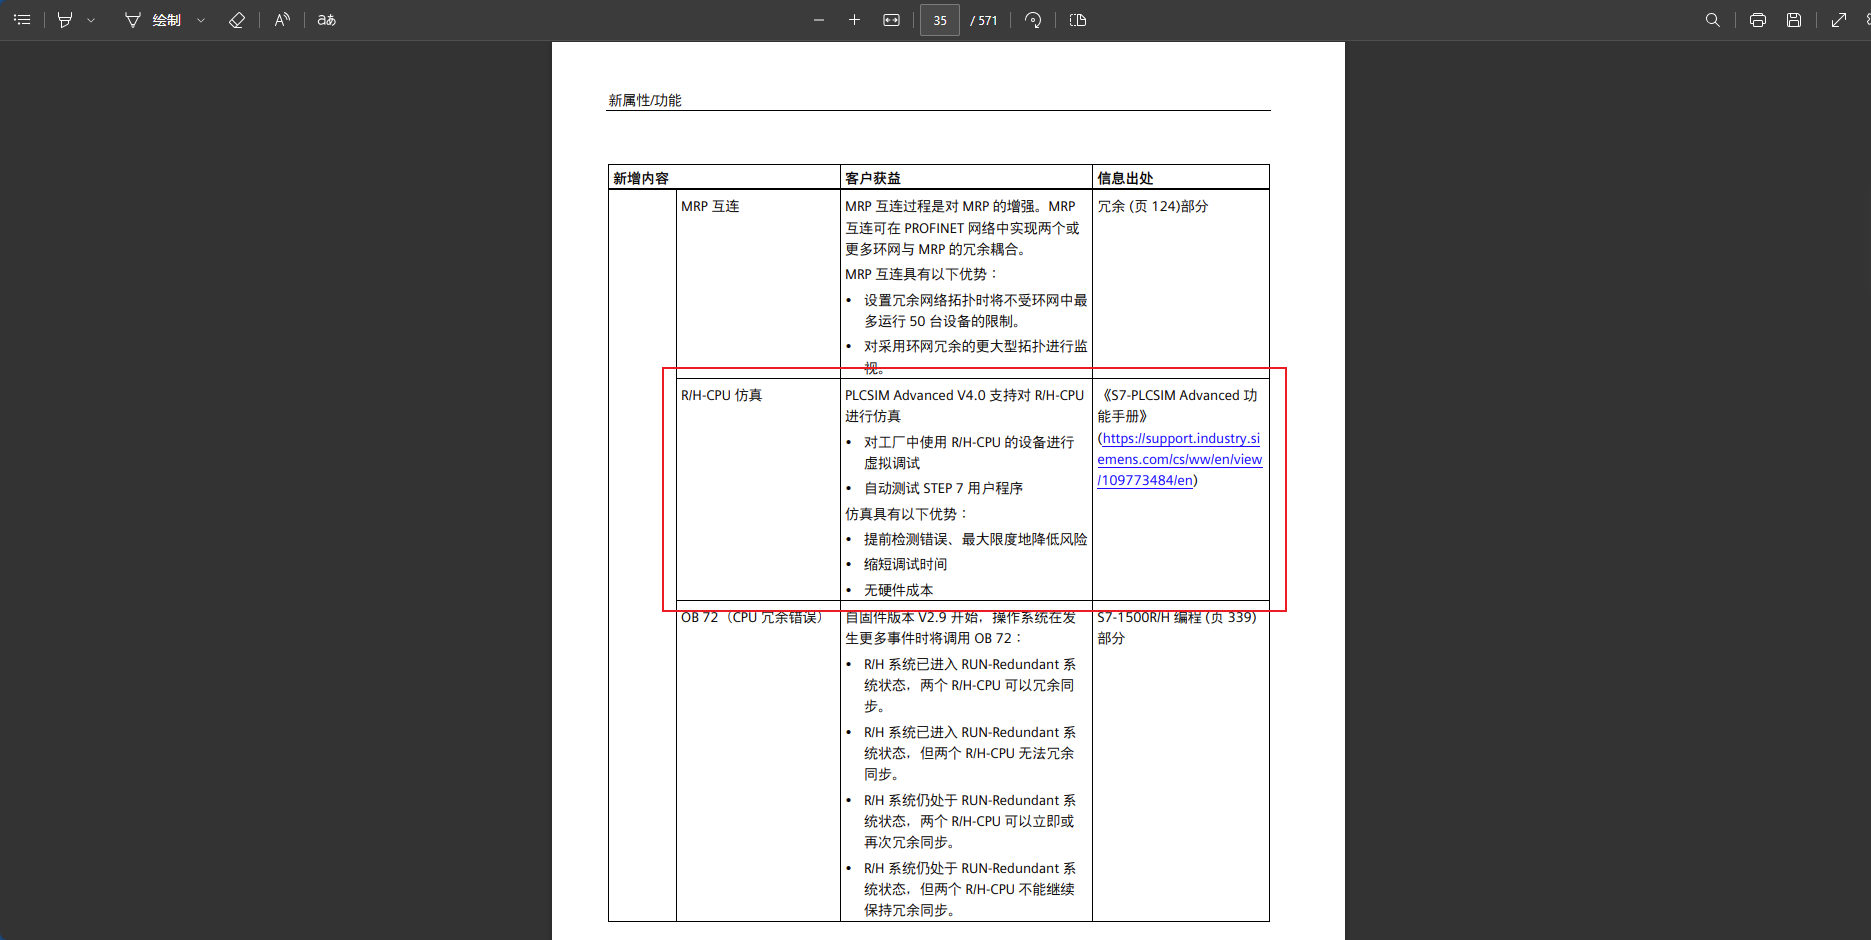Image resolution: width=1871 pixels, height=940 pixels.
Task: Open search in the PDF toolbar
Action: click(1712, 20)
